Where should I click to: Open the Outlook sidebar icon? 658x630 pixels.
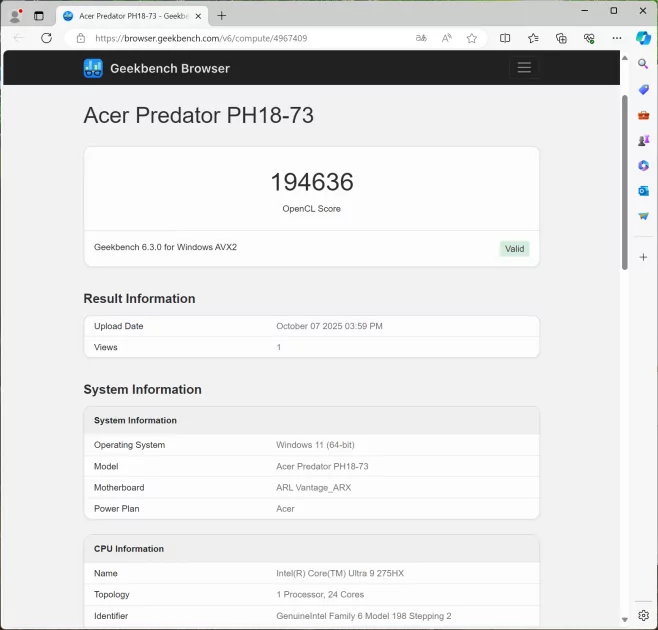pyautogui.click(x=643, y=191)
